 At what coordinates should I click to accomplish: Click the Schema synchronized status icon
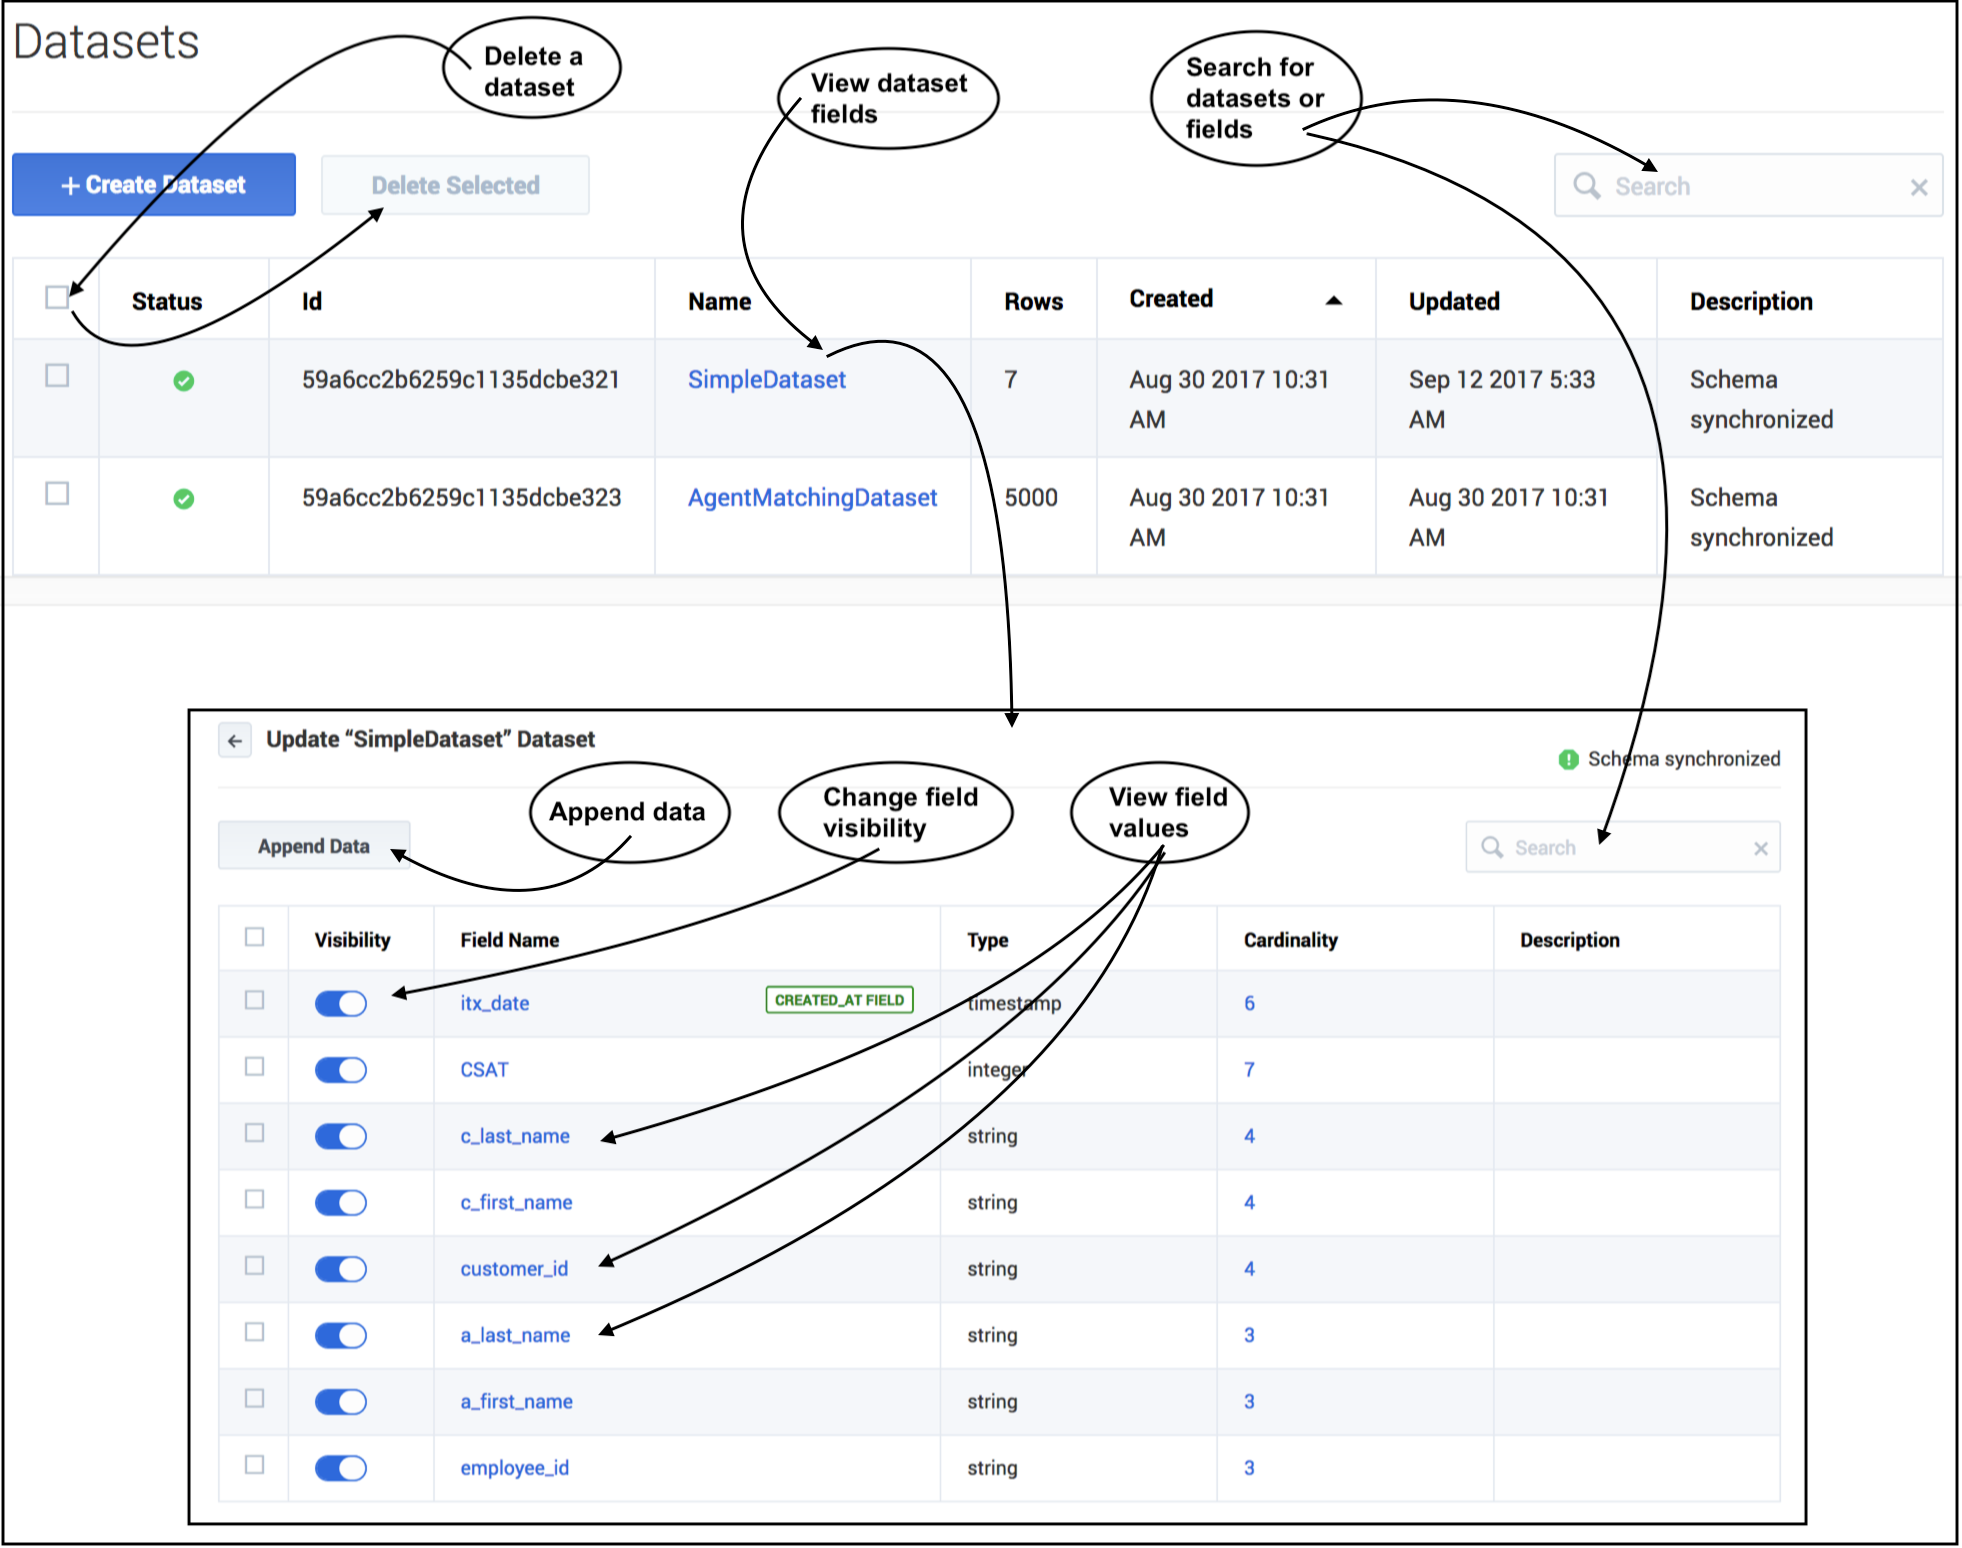[1567, 758]
